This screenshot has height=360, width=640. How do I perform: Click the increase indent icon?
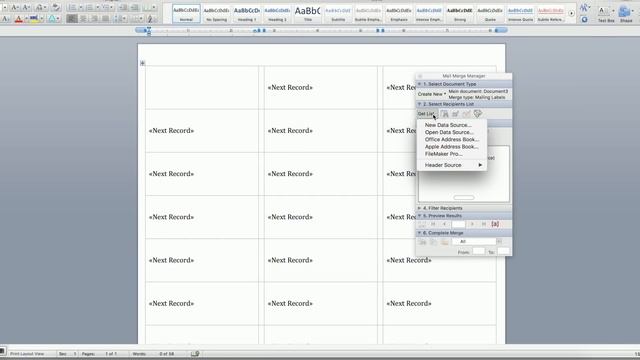click(x=135, y=7)
